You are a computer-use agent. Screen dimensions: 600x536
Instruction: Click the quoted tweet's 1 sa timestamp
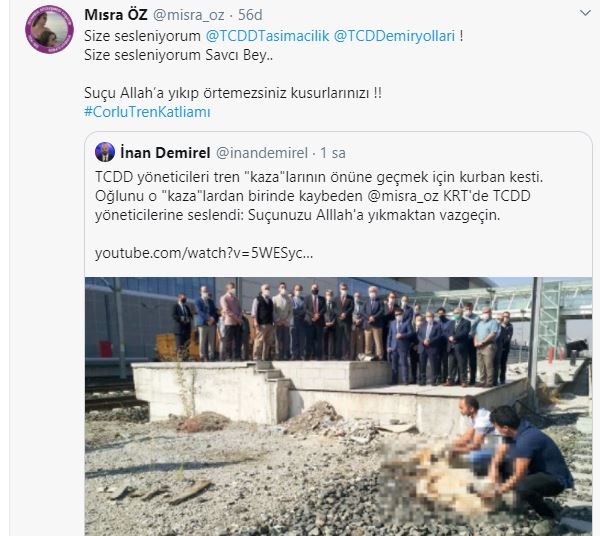pos(333,153)
